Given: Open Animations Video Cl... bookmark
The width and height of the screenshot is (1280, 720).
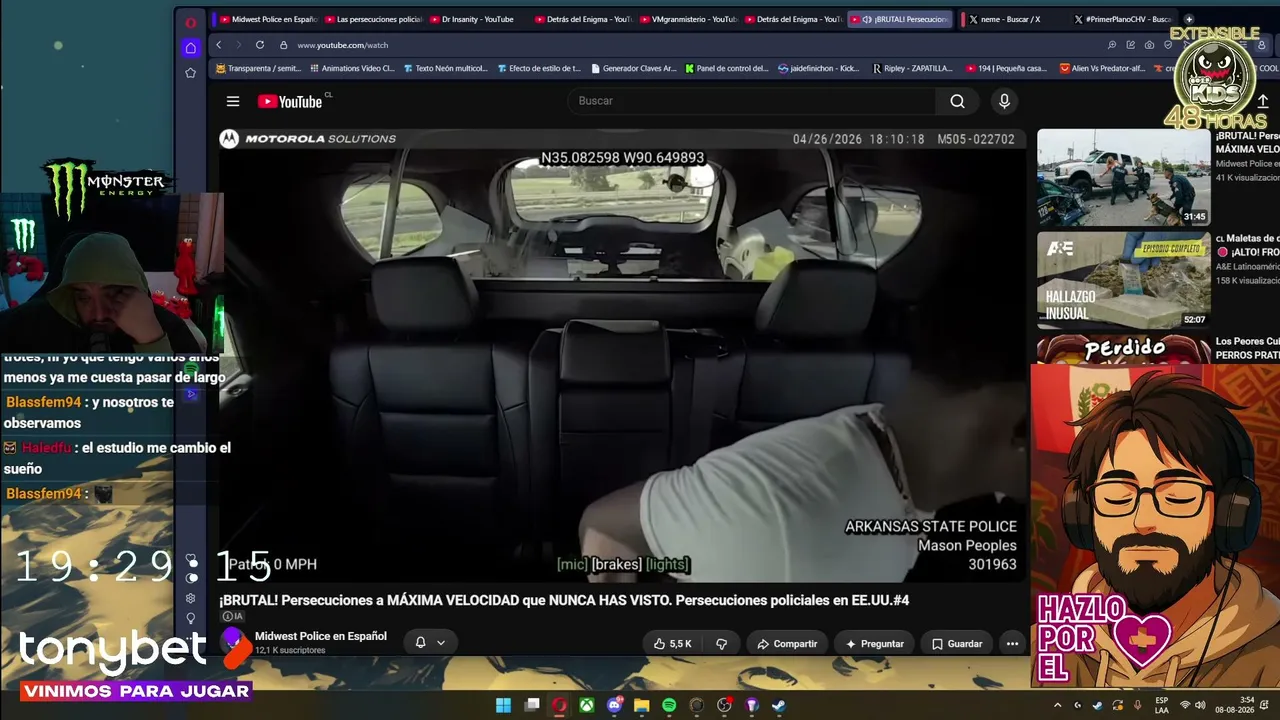Looking at the screenshot, I should [x=352, y=69].
